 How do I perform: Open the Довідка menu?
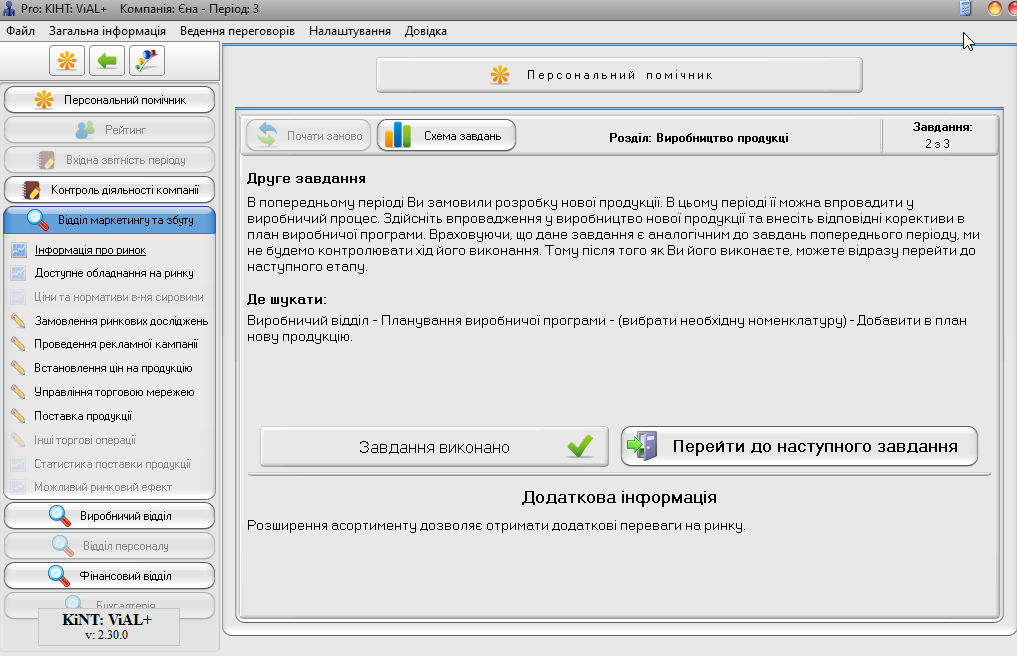(x=425, y=31)
